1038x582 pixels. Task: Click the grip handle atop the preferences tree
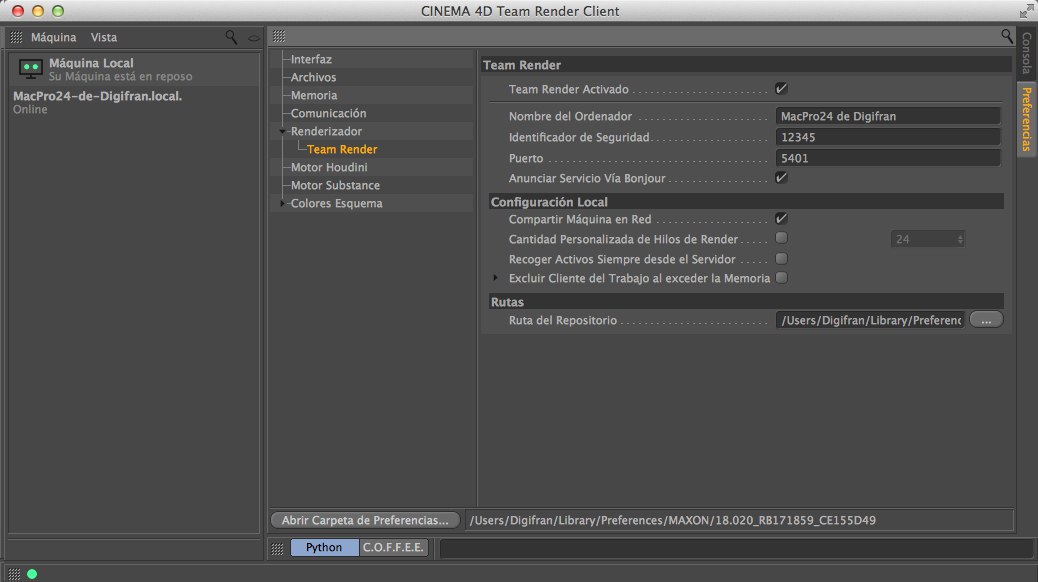pyautogui.click(x=279, y=36)
